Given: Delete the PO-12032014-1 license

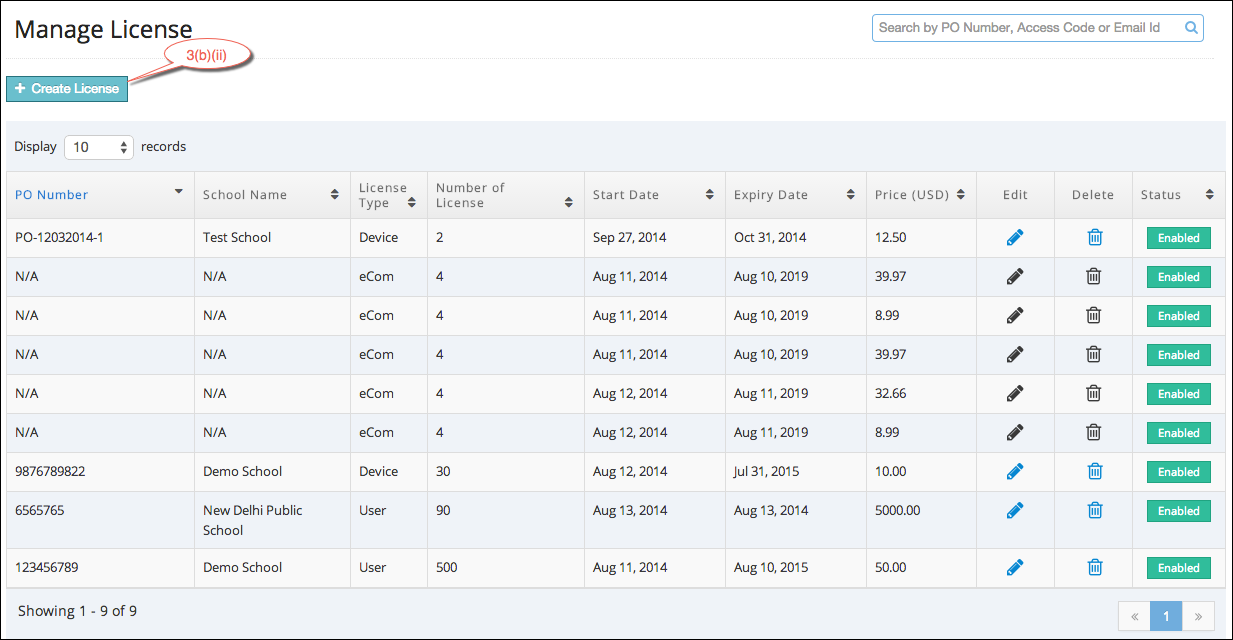Looking at the screenshot, I should pyautogui.click(x=1095, y=238).
